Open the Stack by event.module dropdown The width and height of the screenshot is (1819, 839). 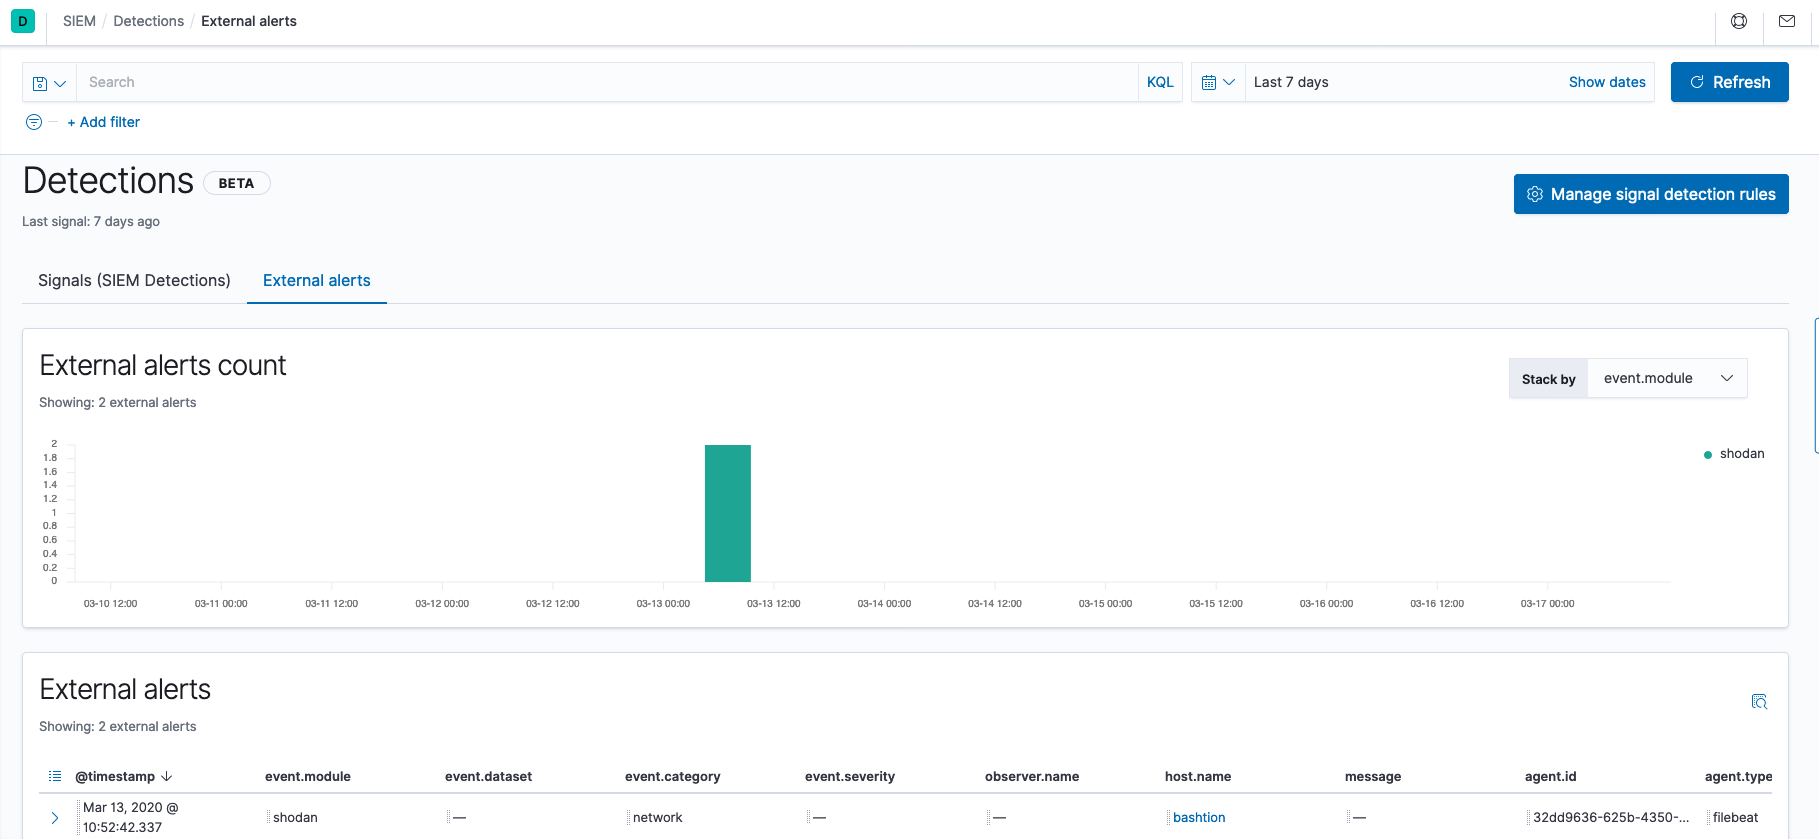click(1667, 379)
